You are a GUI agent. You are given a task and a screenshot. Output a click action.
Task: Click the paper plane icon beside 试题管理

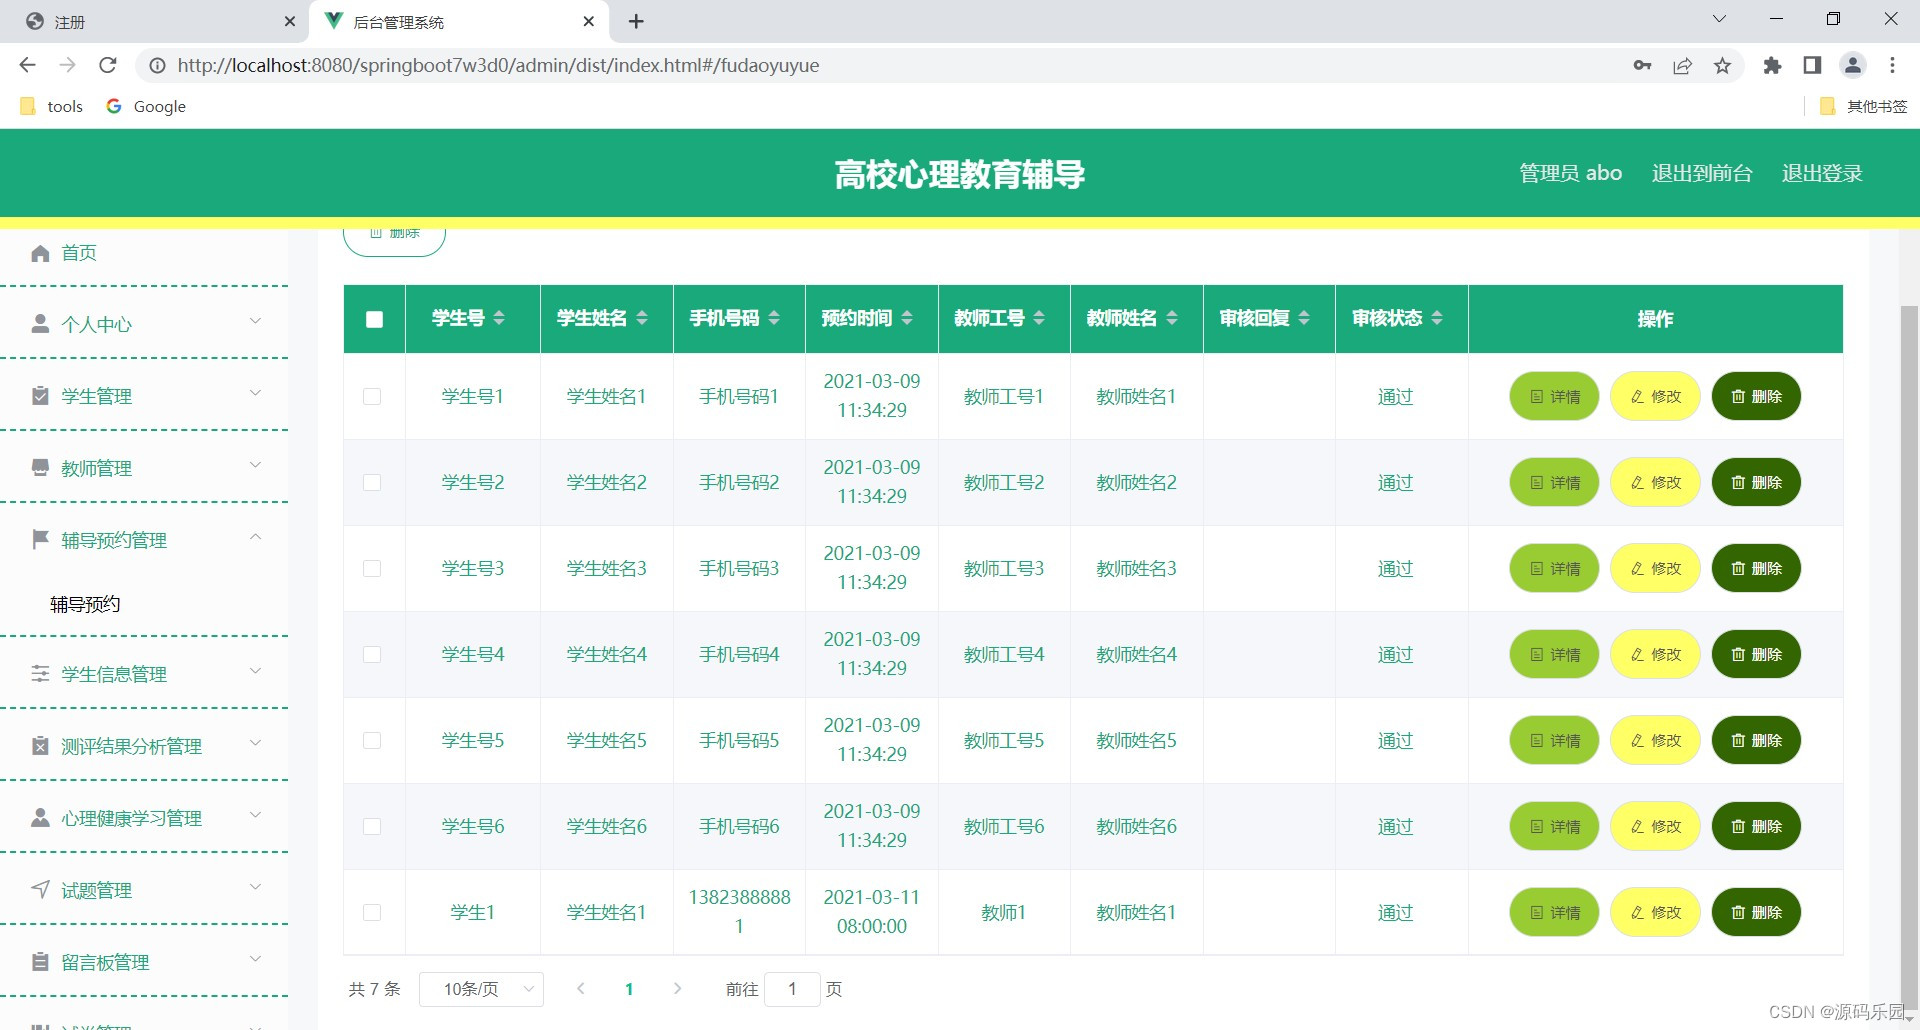coord(40,890)
